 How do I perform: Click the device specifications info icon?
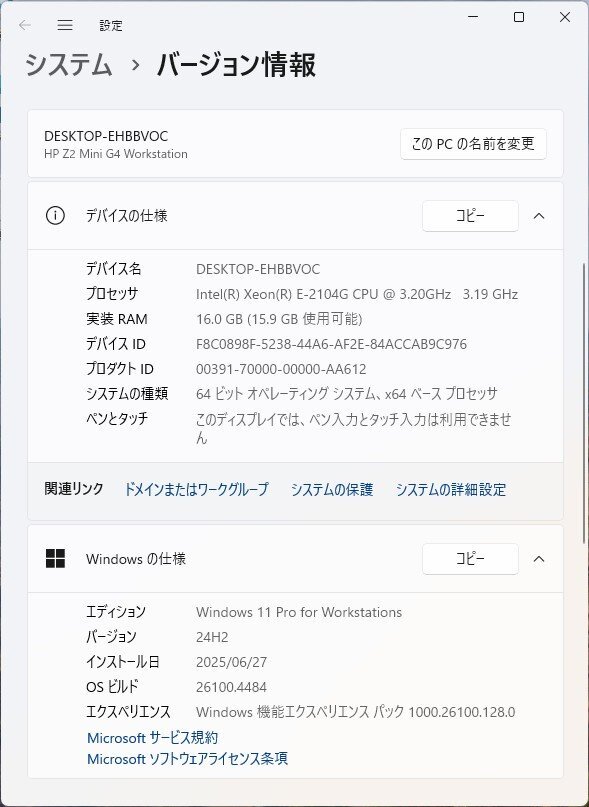(55, 216)
